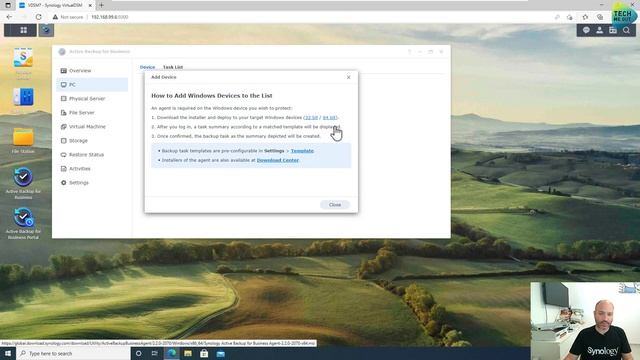Image resolution: width=640 pixels, height=360 pixels.
Task: Click the browser back arrow
Action: coord(9,17)
